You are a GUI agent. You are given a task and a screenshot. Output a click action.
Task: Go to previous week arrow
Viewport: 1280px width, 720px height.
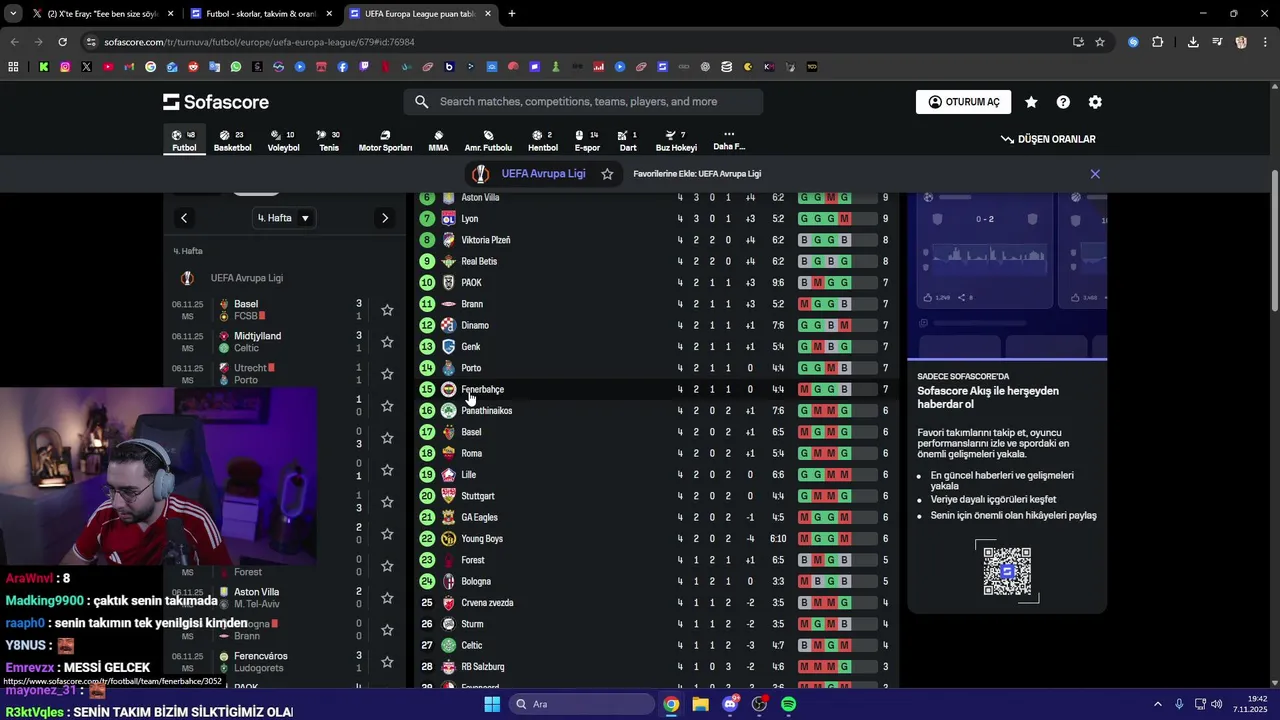184,218
